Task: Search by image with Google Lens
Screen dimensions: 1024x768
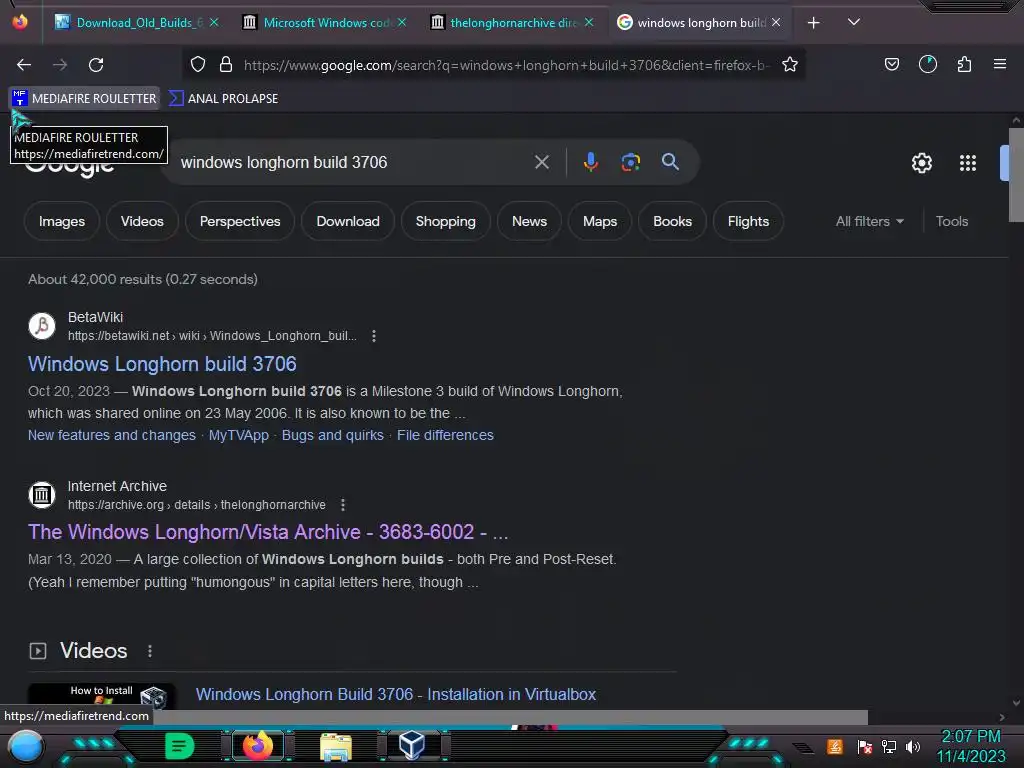Action: click(x=630, y=162)
